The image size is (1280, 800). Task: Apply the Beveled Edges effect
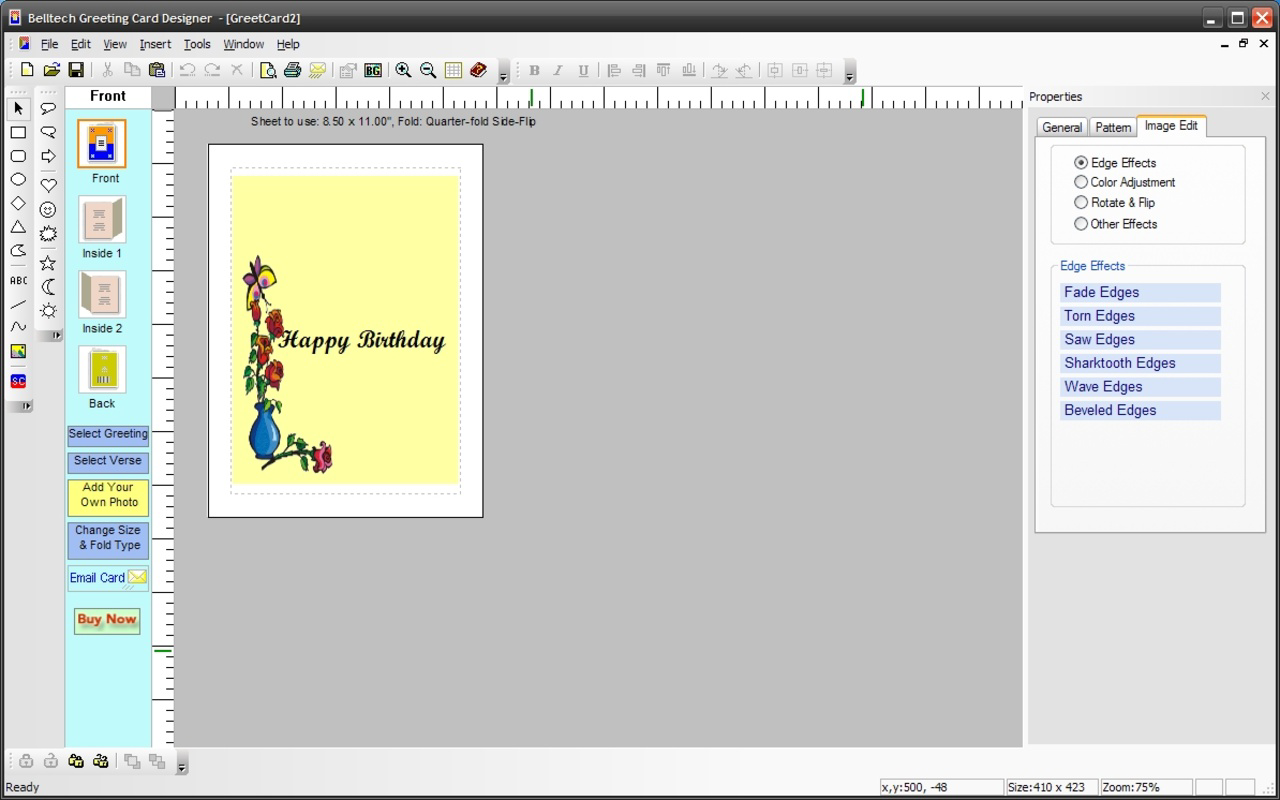click(x=1140, y=410)
